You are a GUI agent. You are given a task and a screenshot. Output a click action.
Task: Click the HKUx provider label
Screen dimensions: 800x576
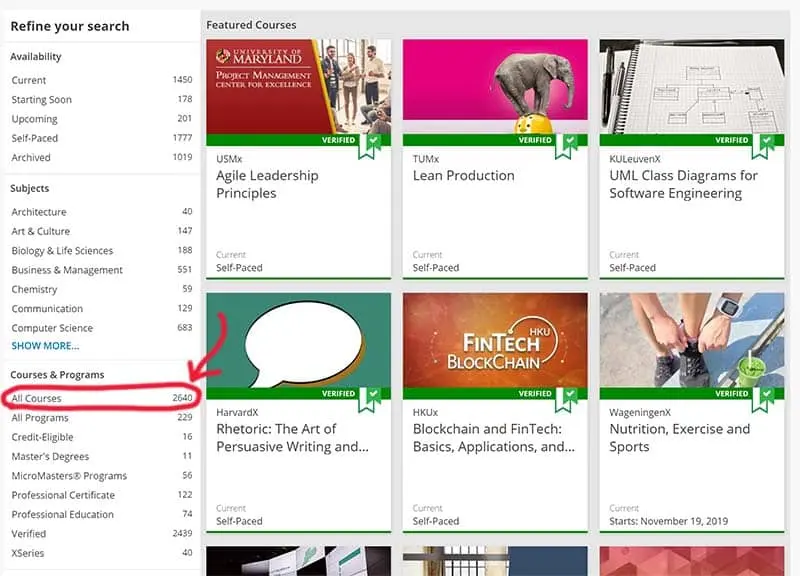pyautogui.click(x=425, y=412)
